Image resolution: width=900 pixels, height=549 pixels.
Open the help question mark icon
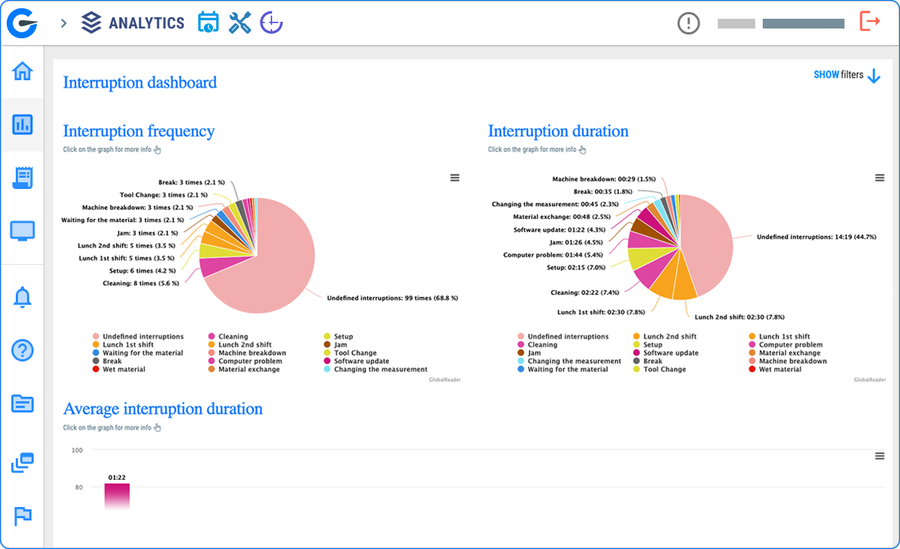[x=22, y=350]
